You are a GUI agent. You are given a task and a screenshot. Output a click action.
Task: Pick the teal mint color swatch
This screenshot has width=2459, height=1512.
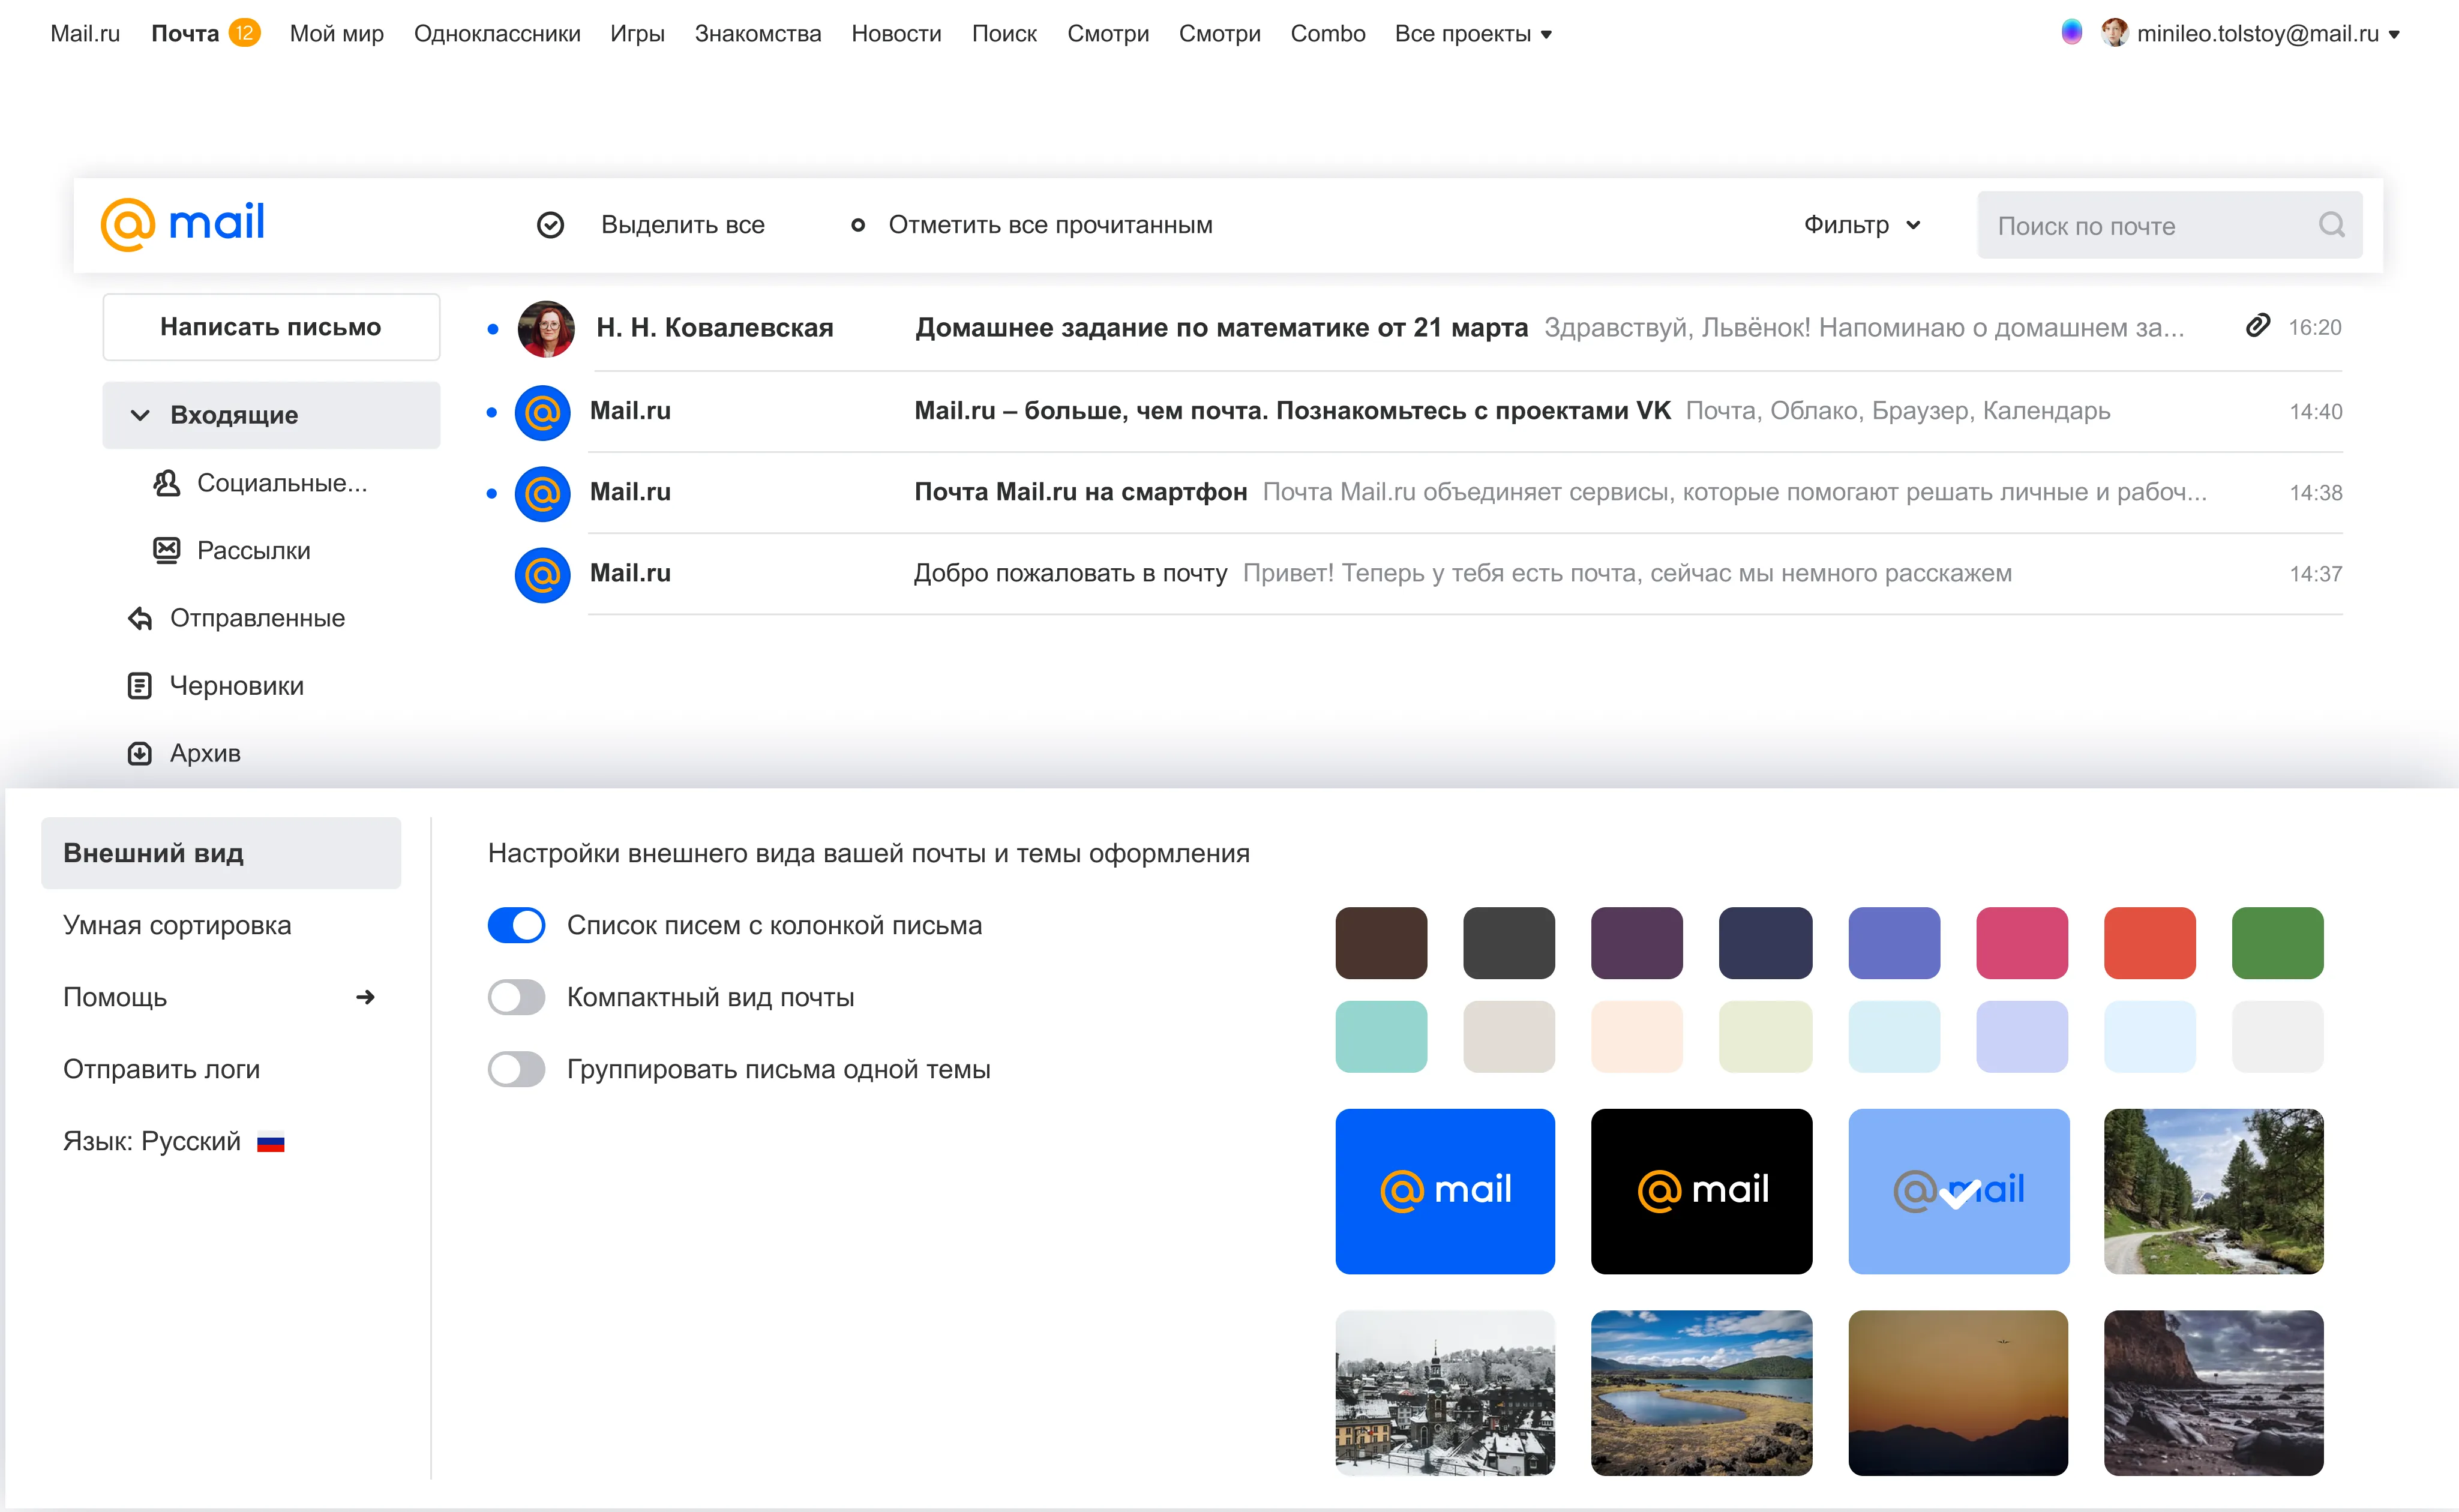click(x=1381, y=1037)
